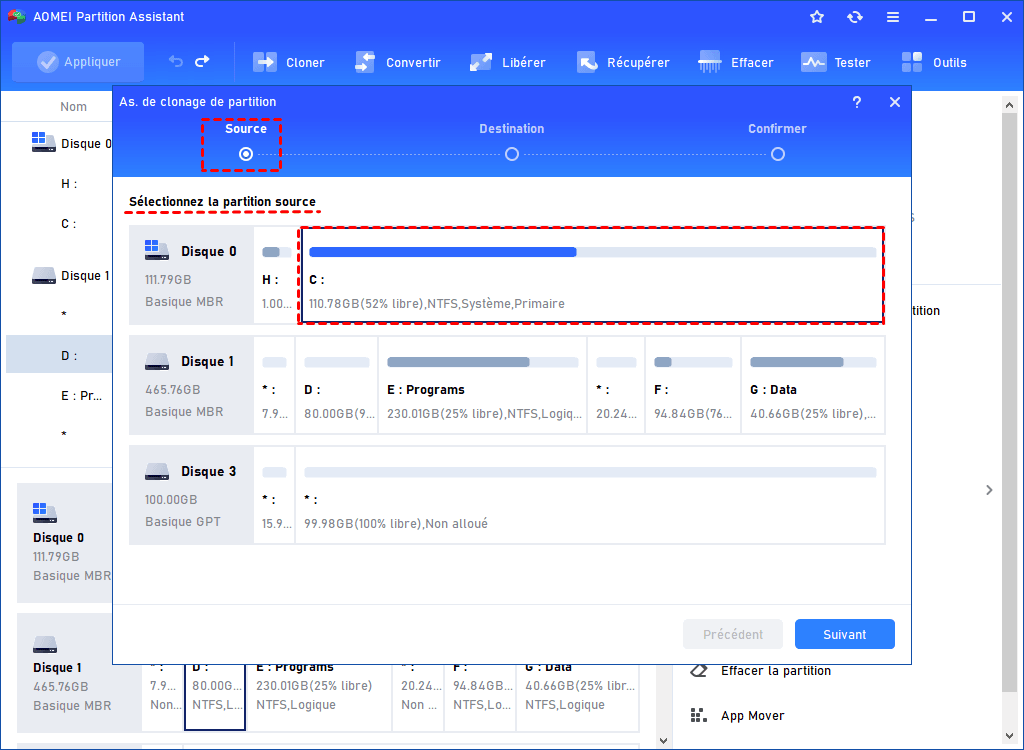Undo the last operation arrow
Image resolution: width=1024 pixels, height=750 pixels.
point(176,61)
